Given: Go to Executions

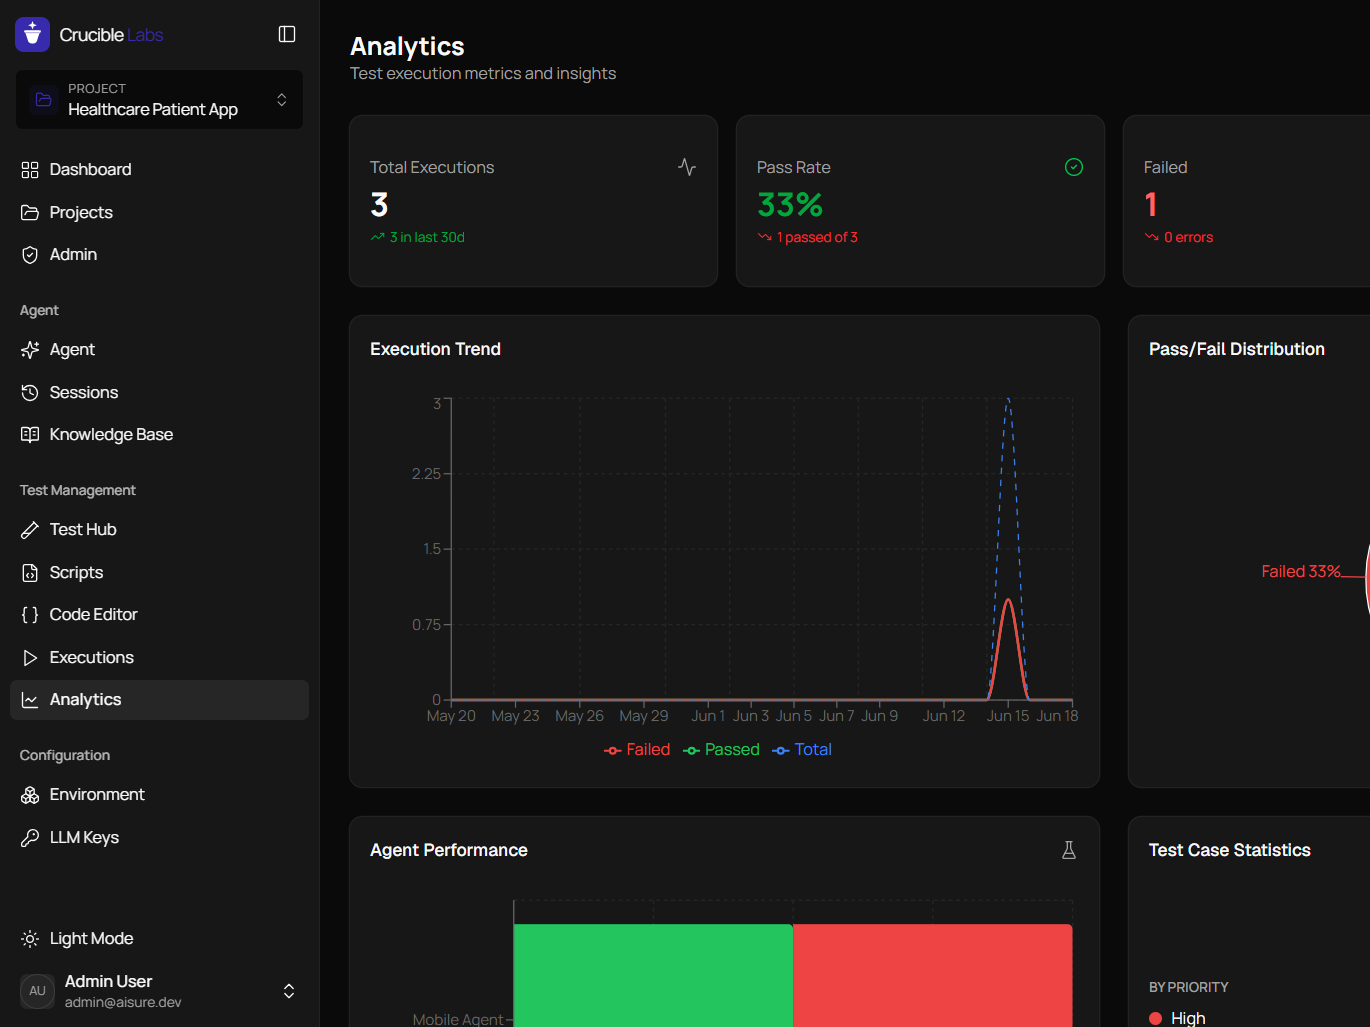Looking at the screenshot, I should click(159, 657).
